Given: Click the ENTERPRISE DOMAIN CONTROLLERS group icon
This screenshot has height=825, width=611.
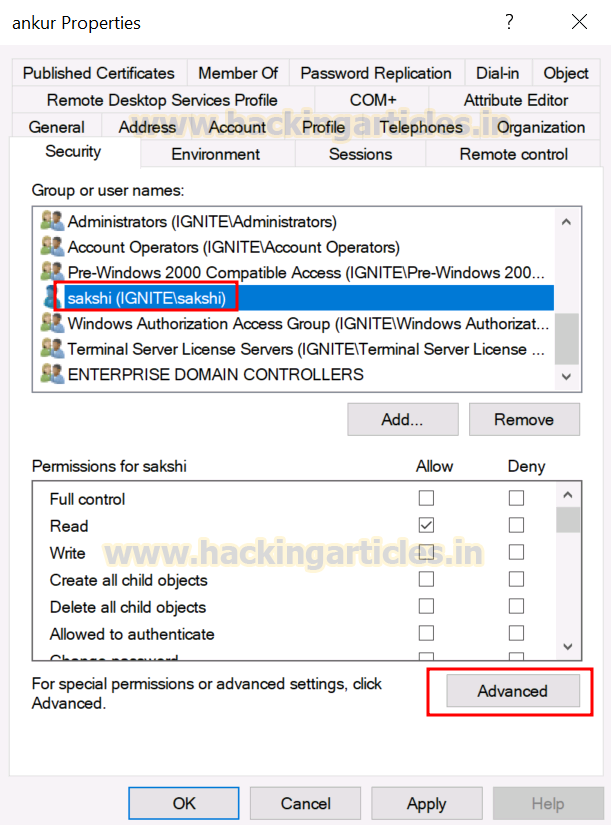Looking at the screenshot, I should point(52,374).
